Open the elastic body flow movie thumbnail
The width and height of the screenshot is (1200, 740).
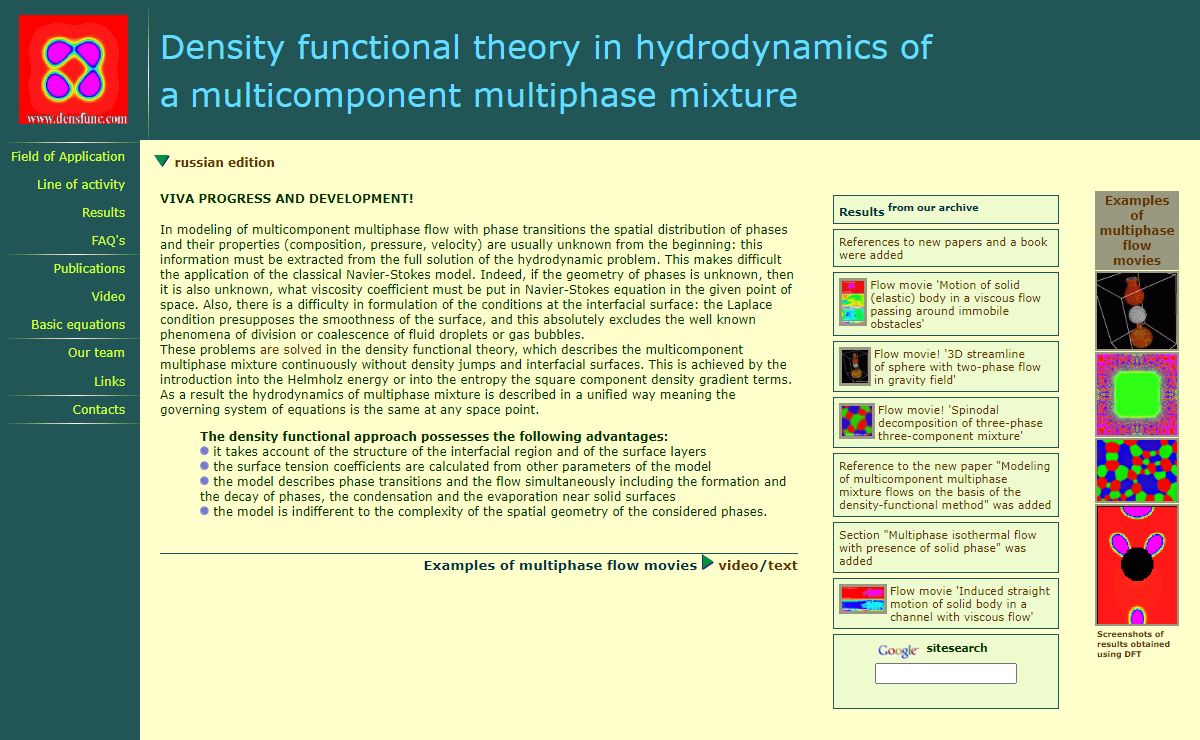tap(852, 303)
